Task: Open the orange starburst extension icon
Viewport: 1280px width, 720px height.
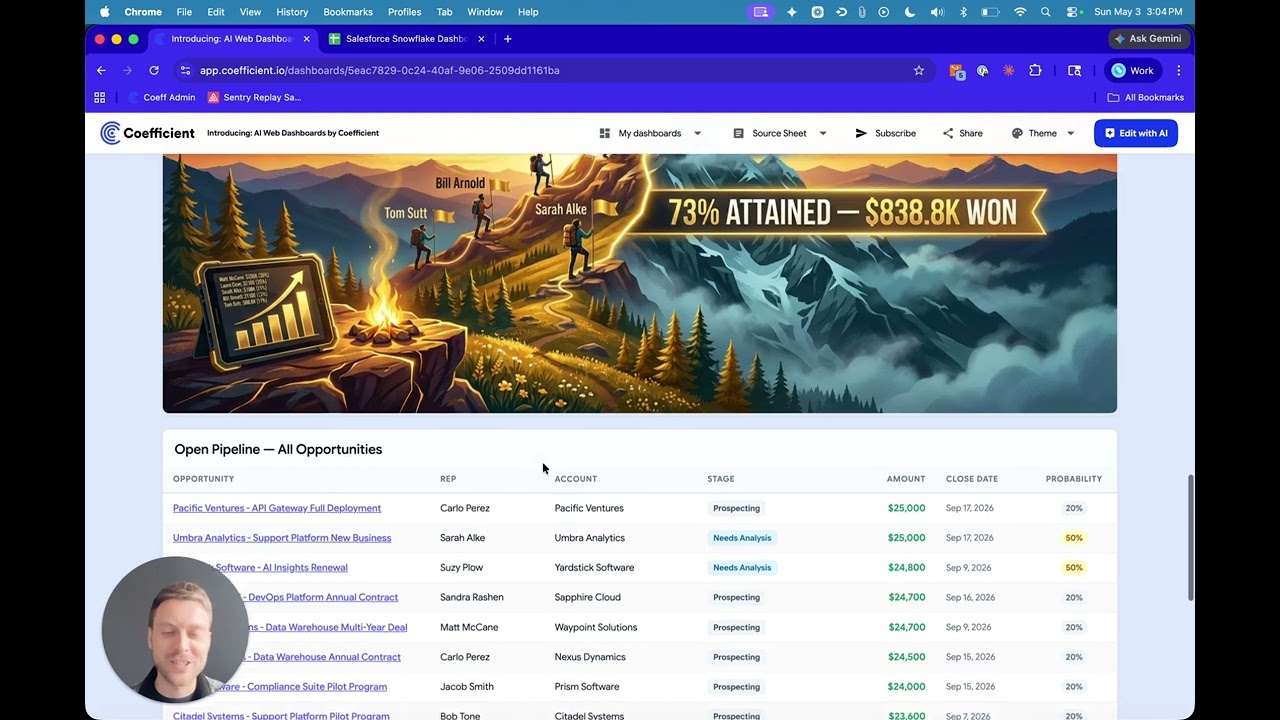Action: (1008, 70)
